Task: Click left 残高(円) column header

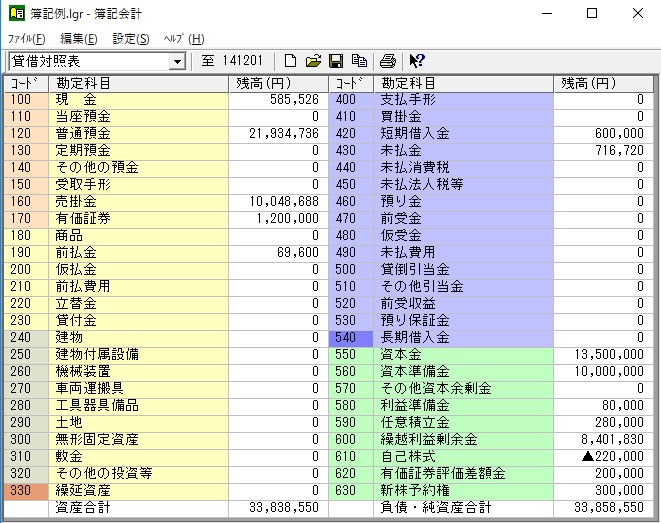Action: (x=278, y=84)
